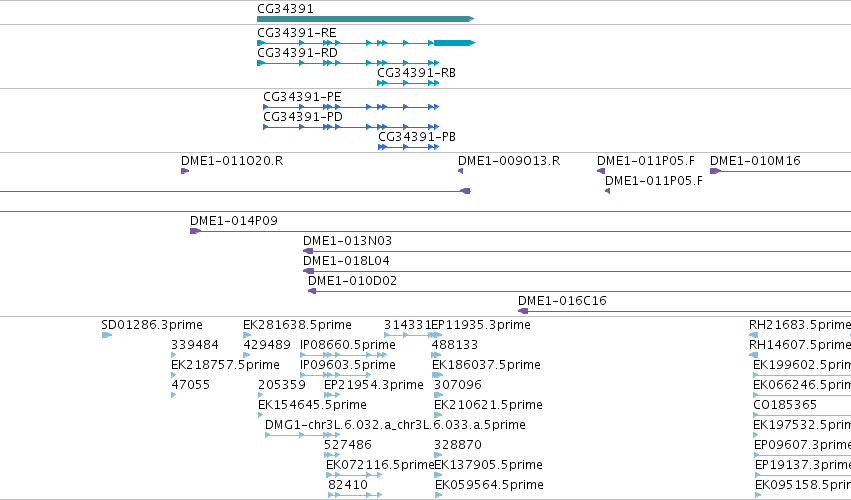Click the CO185365 EST label
The height and width of the screenshot is (500, 851).
[x=785, y=406]
